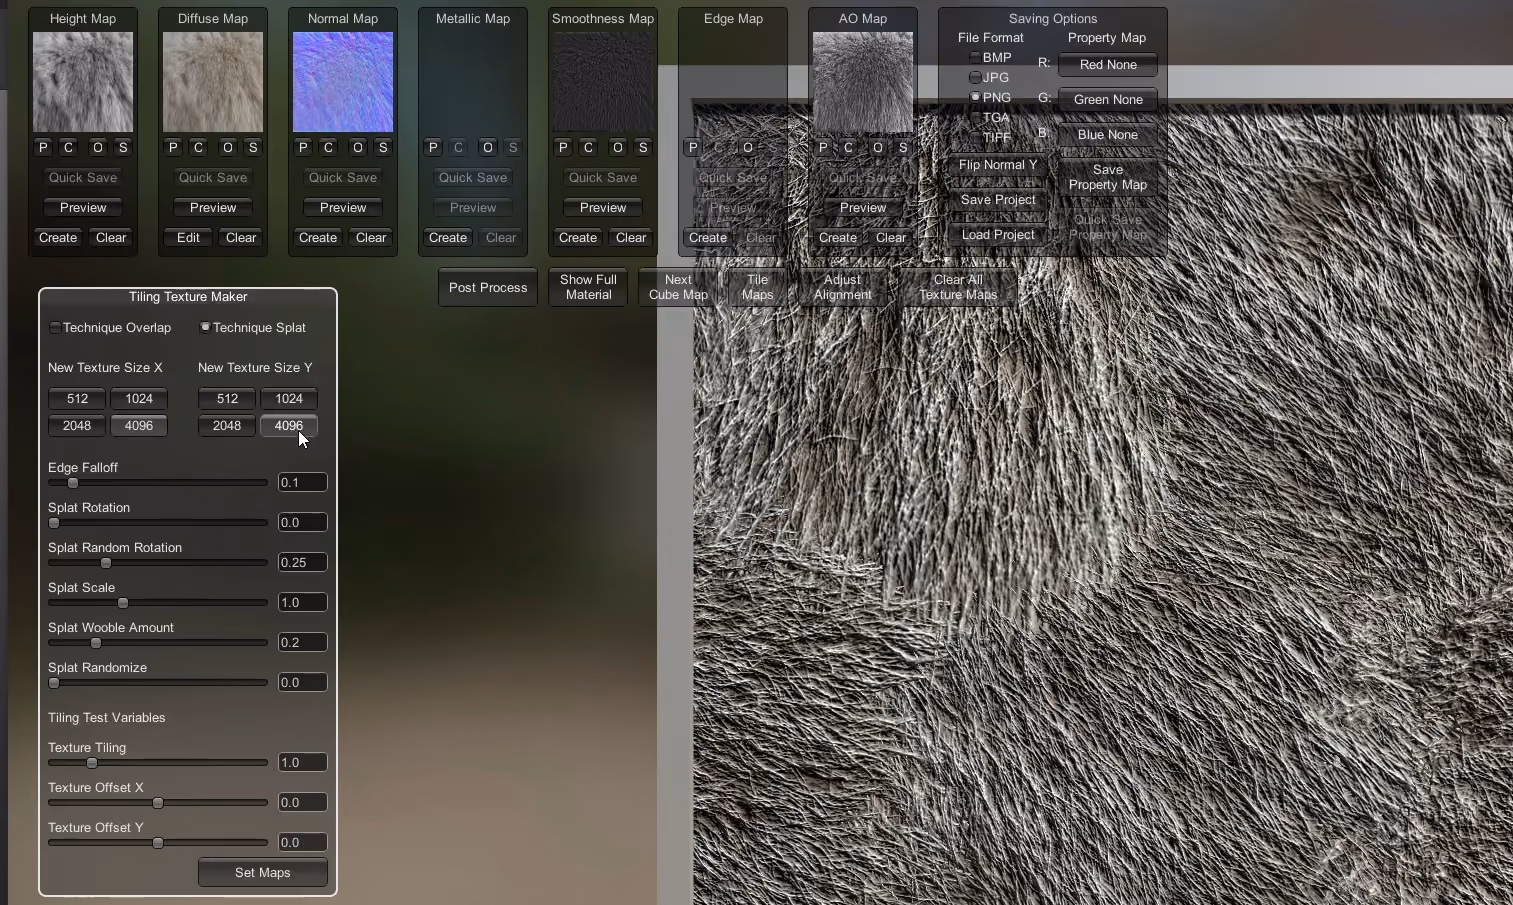Click Load Project

[x=998, y=235]
